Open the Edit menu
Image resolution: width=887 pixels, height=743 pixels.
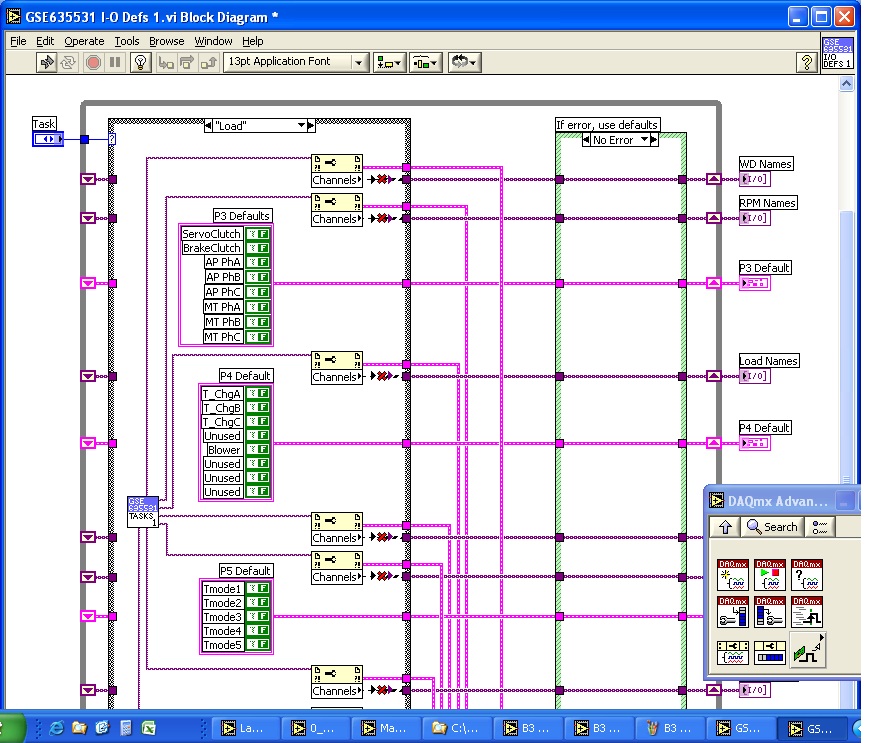(x=45, y=41)
